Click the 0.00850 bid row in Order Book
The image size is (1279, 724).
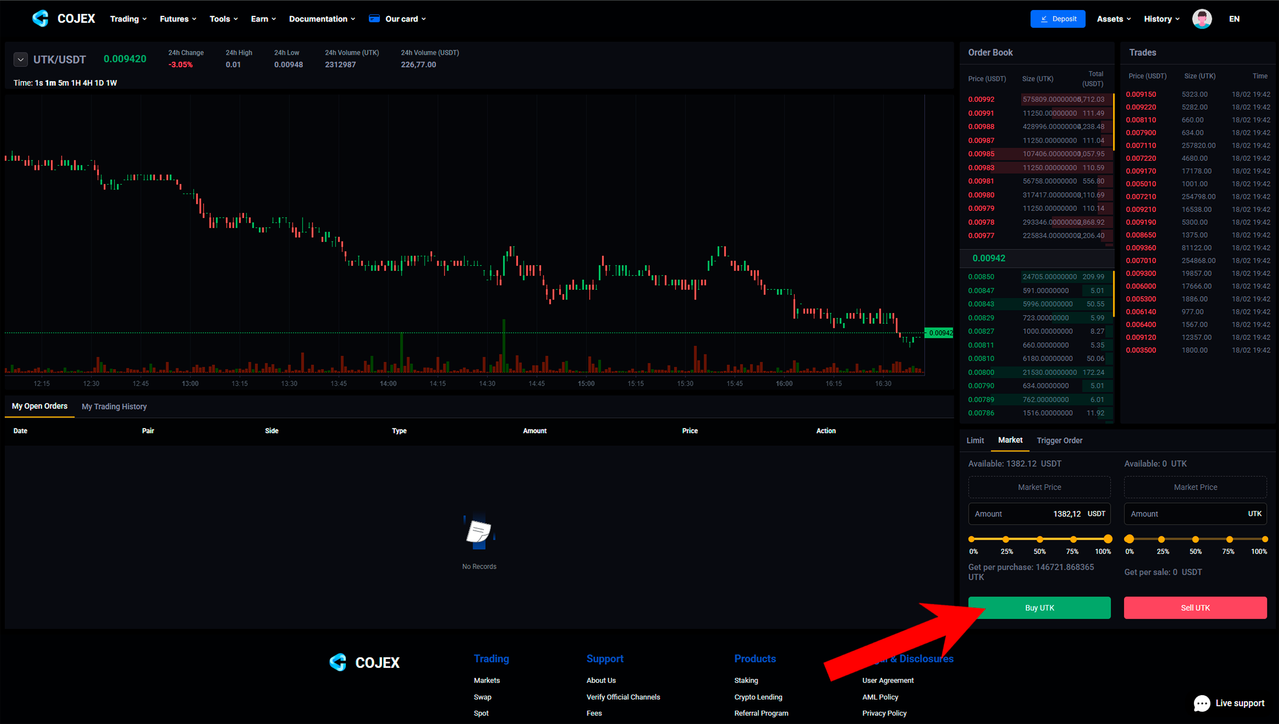click(1037, 277)
